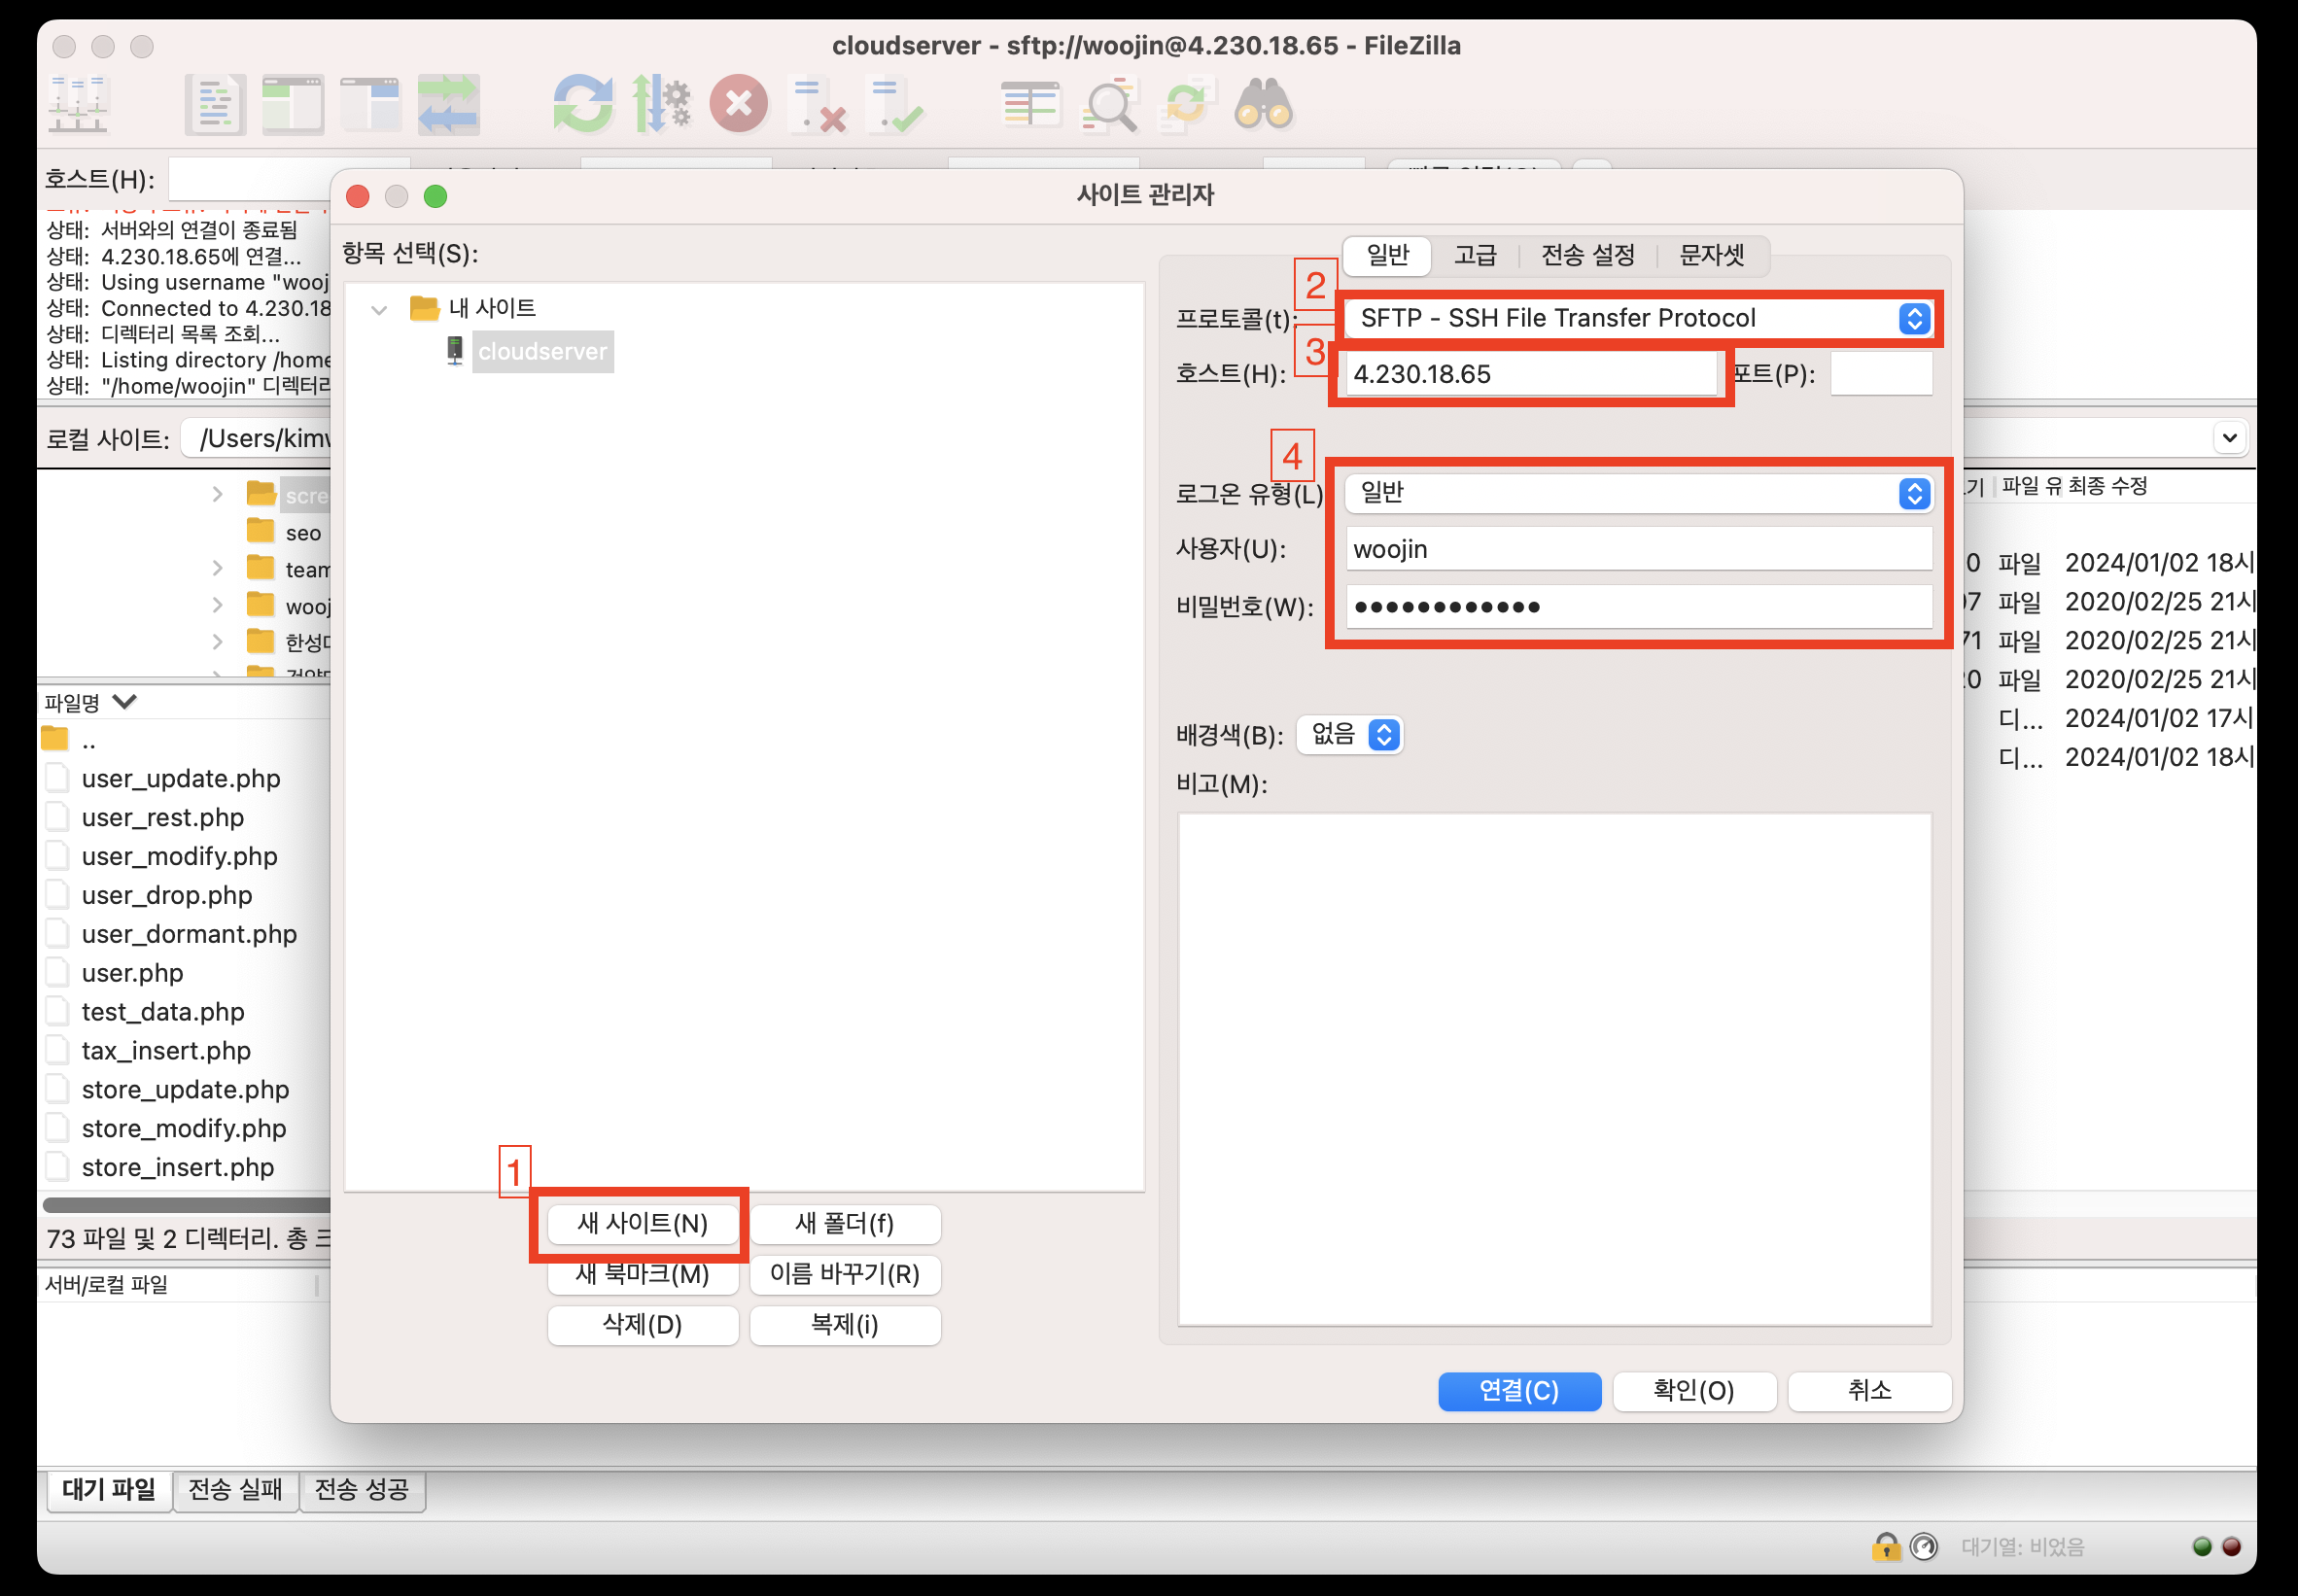Switch to the 전송 설정 tab
The height and width of the screenshot is (1596, 2298).
1587,256
